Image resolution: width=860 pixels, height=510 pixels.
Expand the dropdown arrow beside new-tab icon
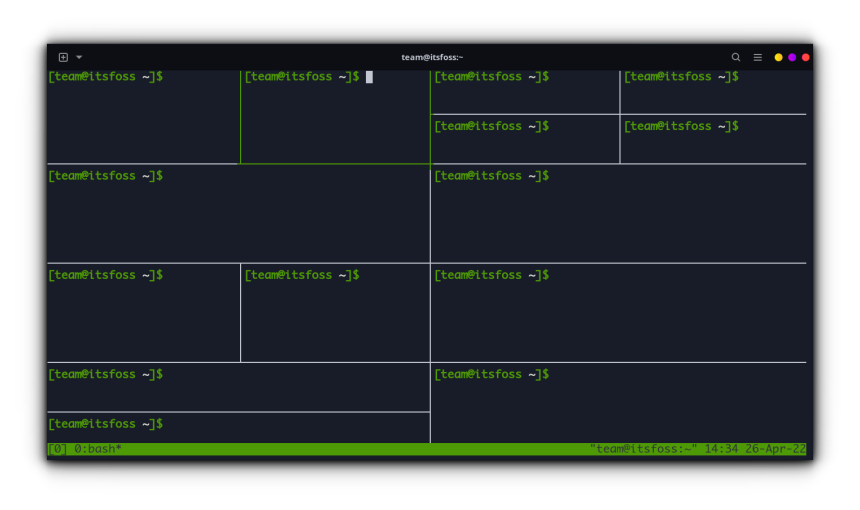79,57
